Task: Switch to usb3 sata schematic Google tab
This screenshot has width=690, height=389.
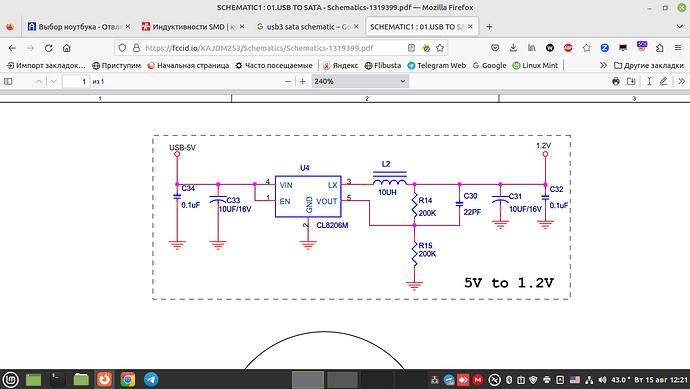Action: click(x=307, y=27)
